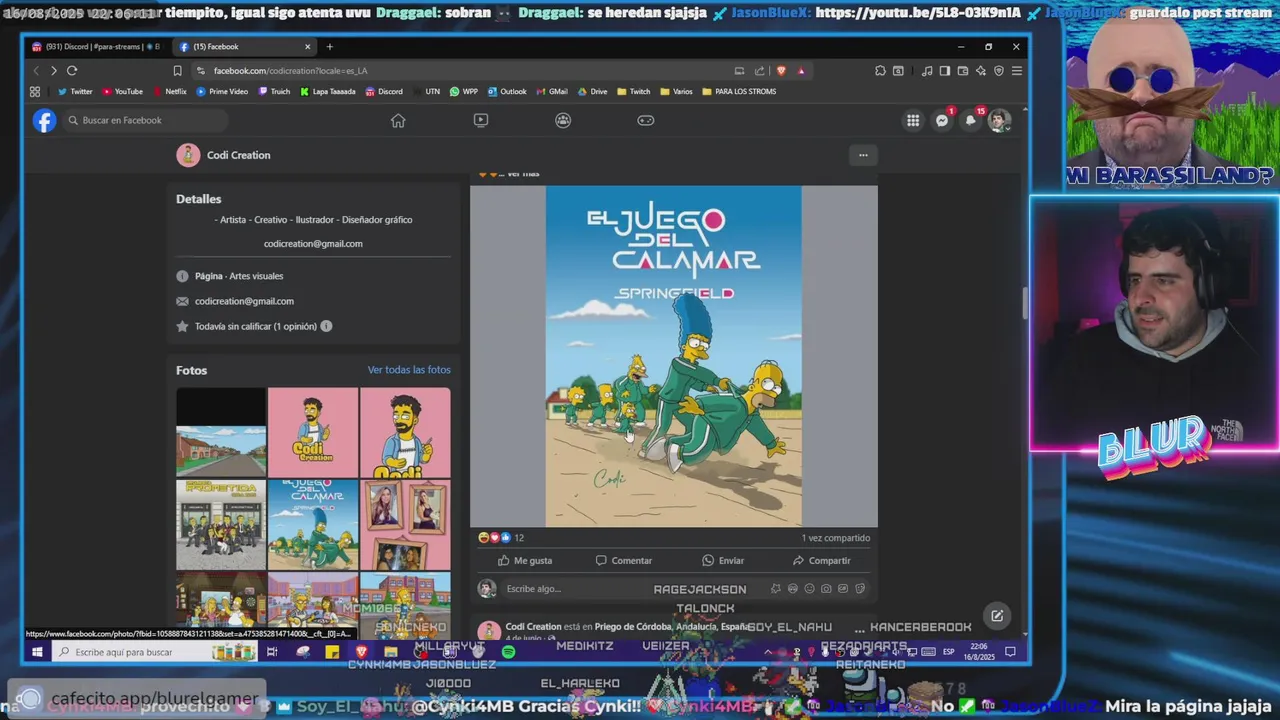Viewport: 1280px width, 720px height.
Task: Click the new message compose floating button
Action: pyautogui.click(x=997, y=616)
